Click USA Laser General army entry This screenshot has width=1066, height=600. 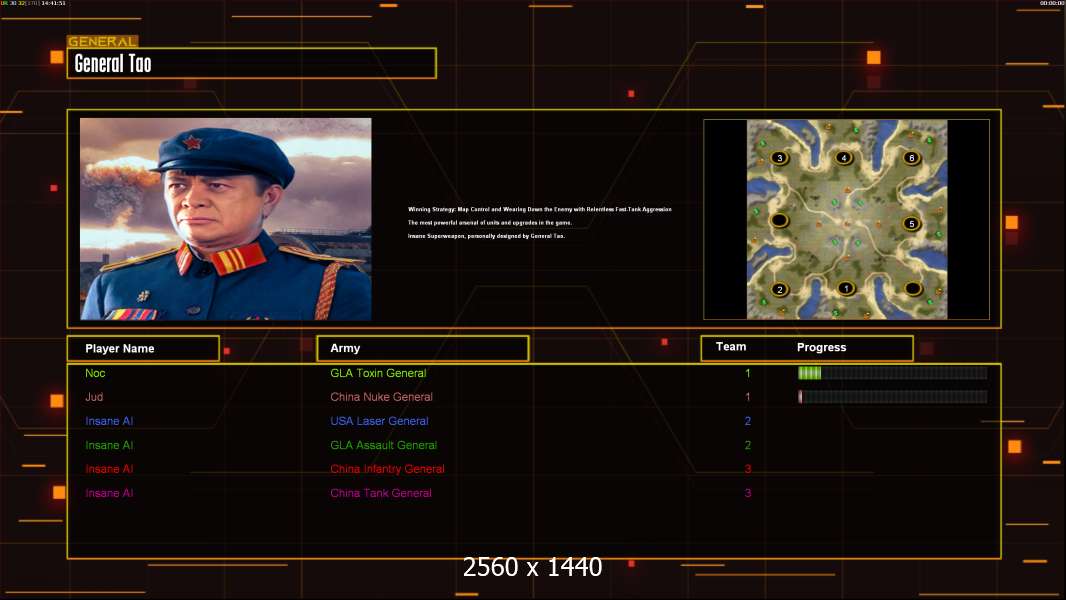point(379,421)
